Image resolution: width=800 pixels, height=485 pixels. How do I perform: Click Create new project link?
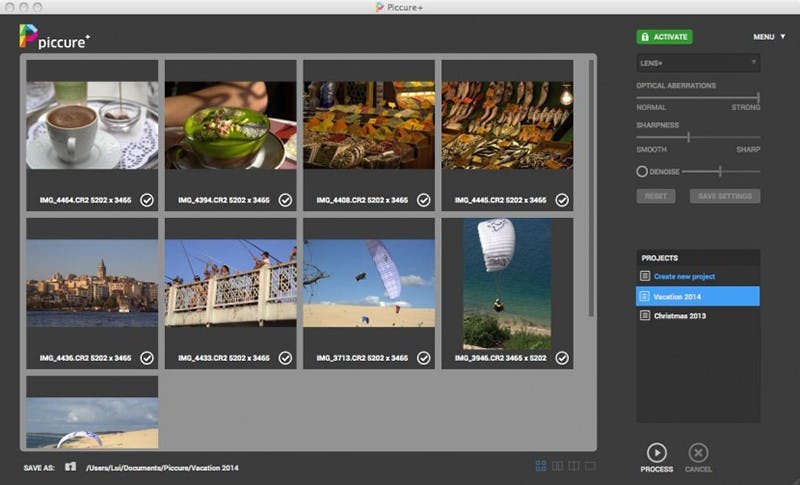tap(684, 276)
